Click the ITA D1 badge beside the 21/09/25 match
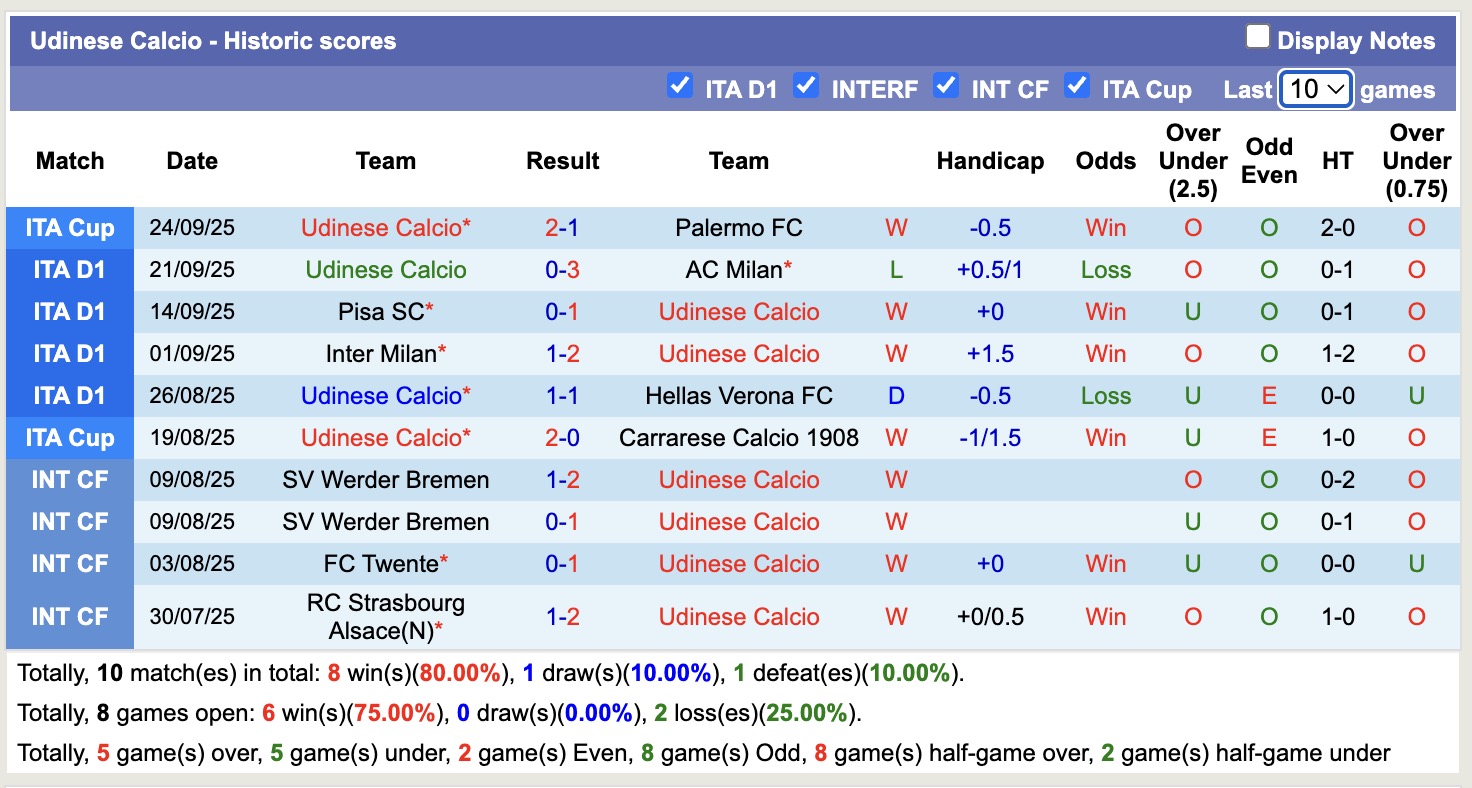The height and width of the screenshot is (788, 1472). pyautogui.click(x=69, y=269)
